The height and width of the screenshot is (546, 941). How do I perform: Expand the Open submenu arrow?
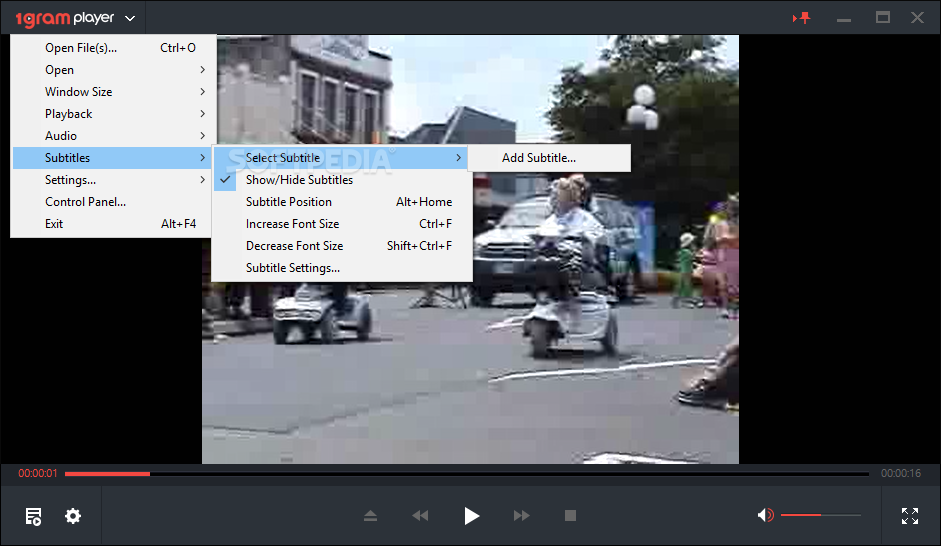(x=203, y=70)
